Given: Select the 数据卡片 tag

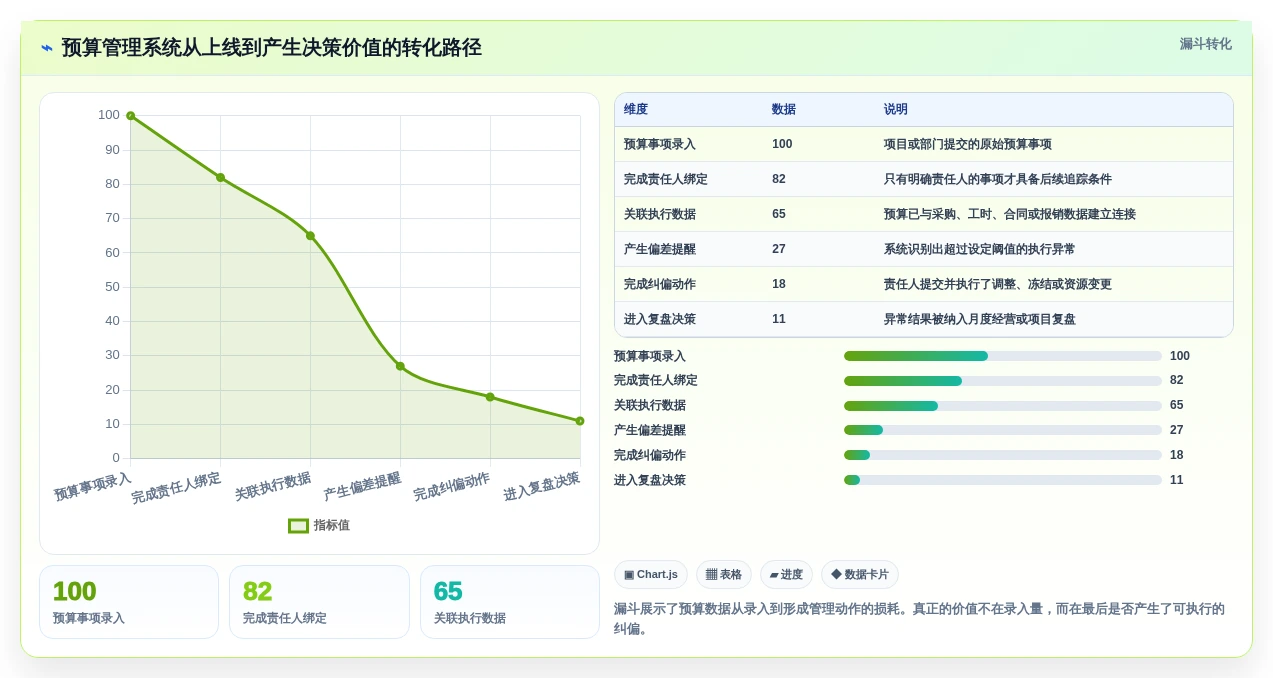Looking at the screenshot, I should pos(860,574).
